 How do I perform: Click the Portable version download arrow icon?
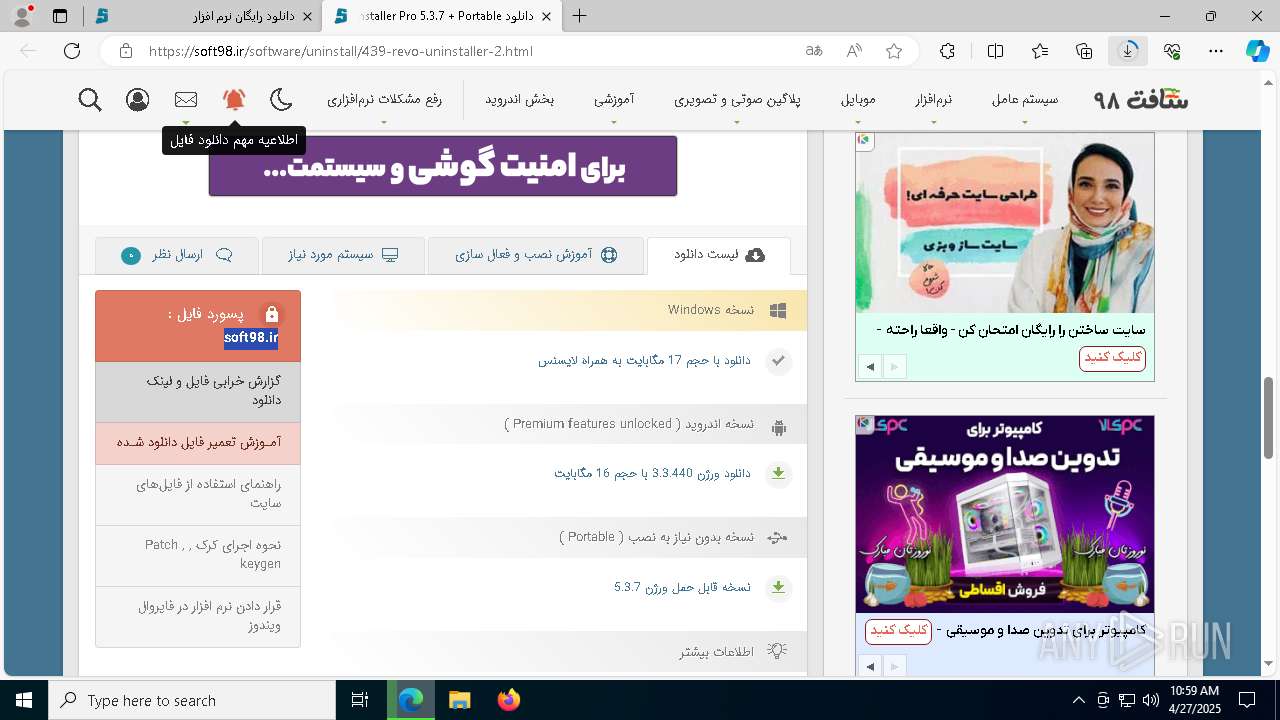(778, 588)
